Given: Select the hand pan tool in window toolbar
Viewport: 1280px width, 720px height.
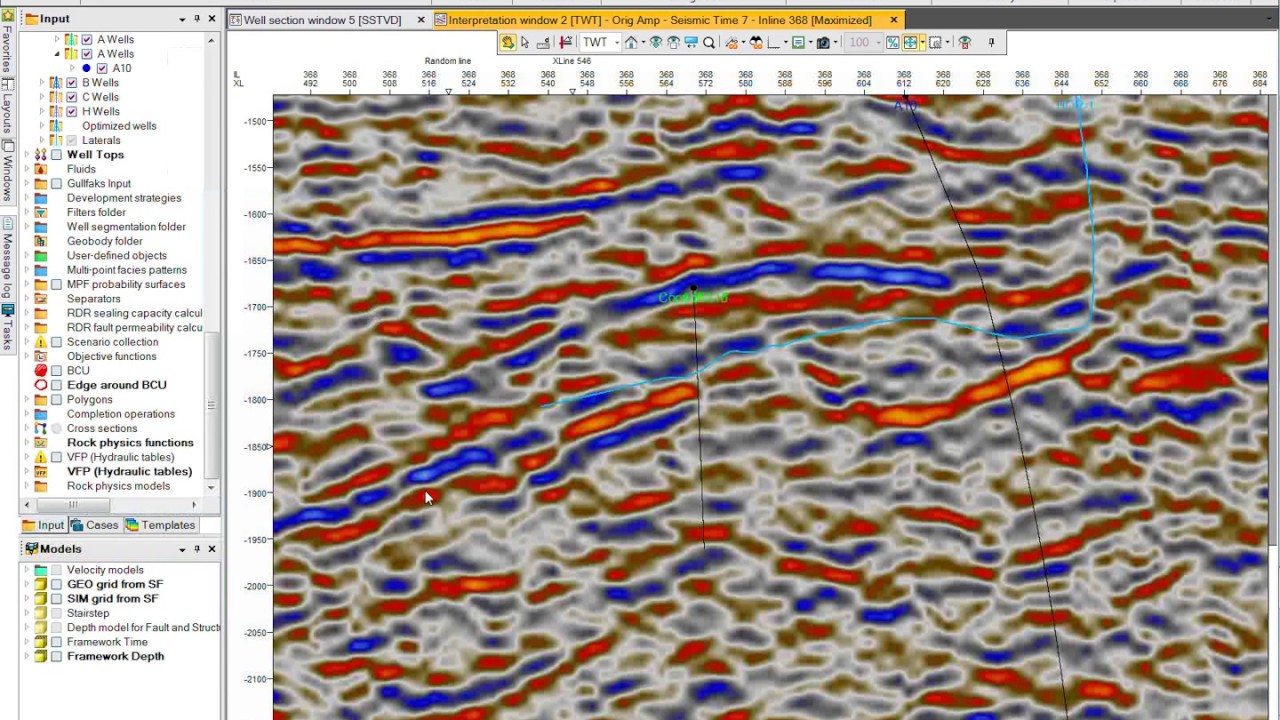Looking at the screenshot, I should pos(508,42).
